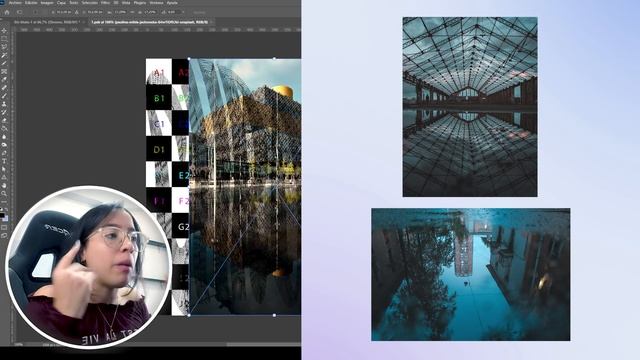Open the Imagen menu
Screen dimensions: 640x360
point(47,3)
